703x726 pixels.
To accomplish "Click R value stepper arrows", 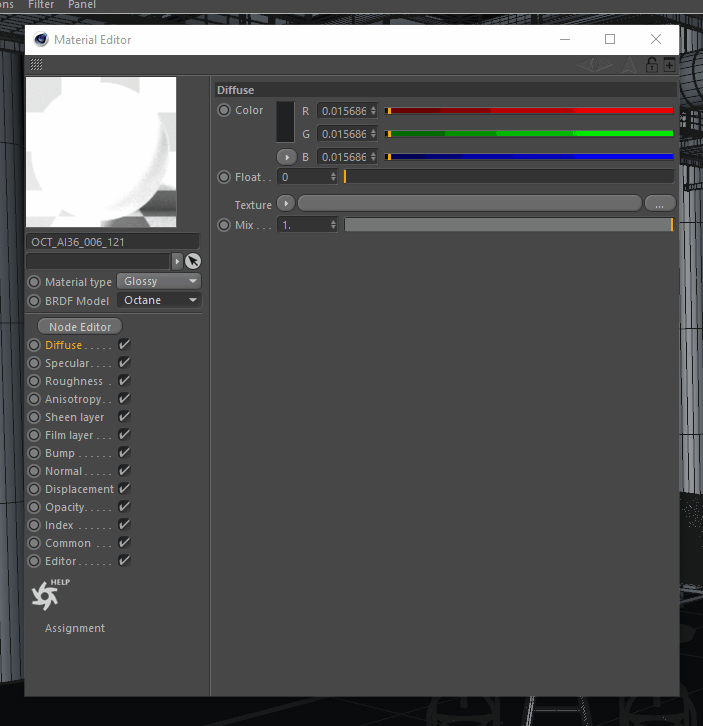I will [x=373, y=111].
